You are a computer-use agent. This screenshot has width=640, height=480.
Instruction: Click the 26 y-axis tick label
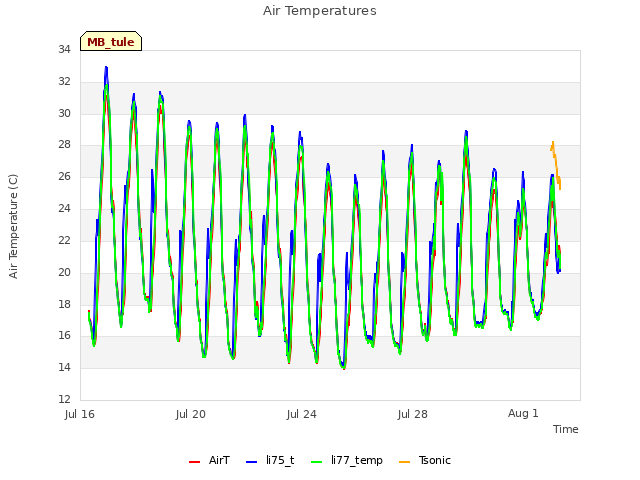64,176
